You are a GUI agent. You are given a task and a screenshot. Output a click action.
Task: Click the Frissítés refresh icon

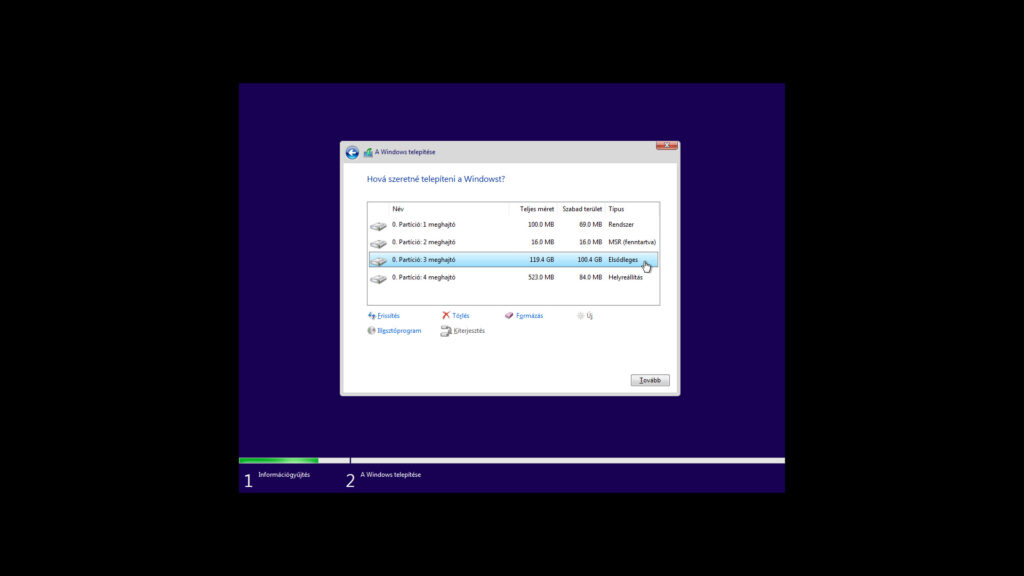click(x=372, y=315)
